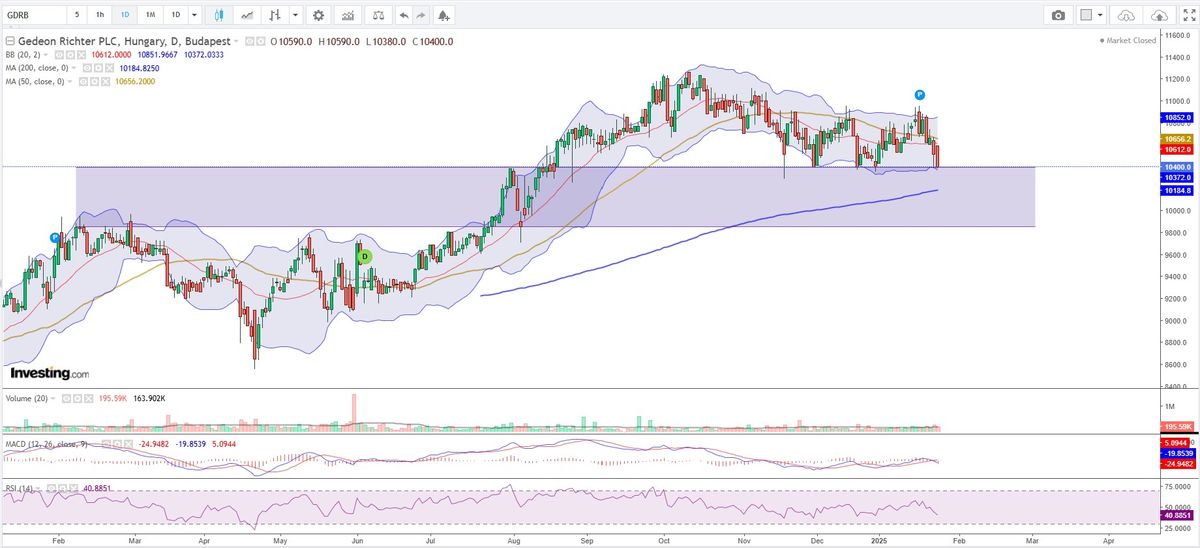
Task: Click the 1D interval selector
Action: (175, 15)
